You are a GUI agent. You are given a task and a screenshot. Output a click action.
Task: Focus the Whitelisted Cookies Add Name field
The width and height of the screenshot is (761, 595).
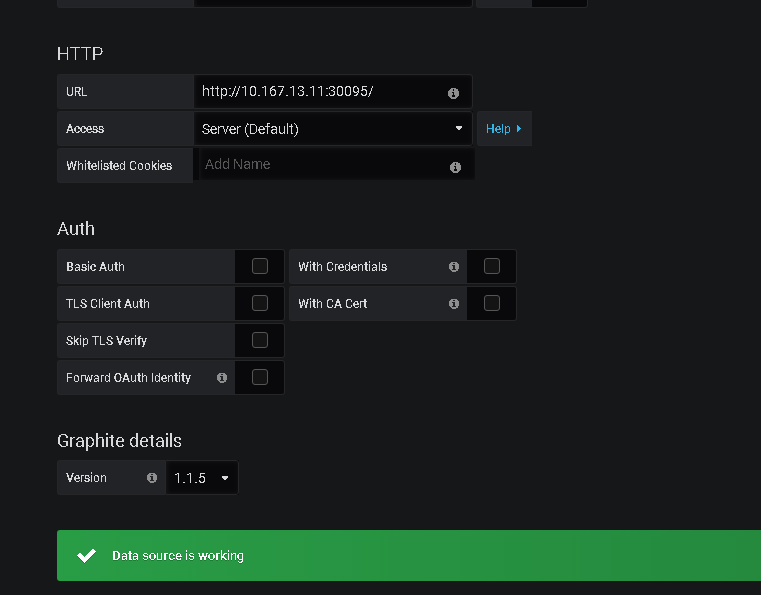[322, 165]
